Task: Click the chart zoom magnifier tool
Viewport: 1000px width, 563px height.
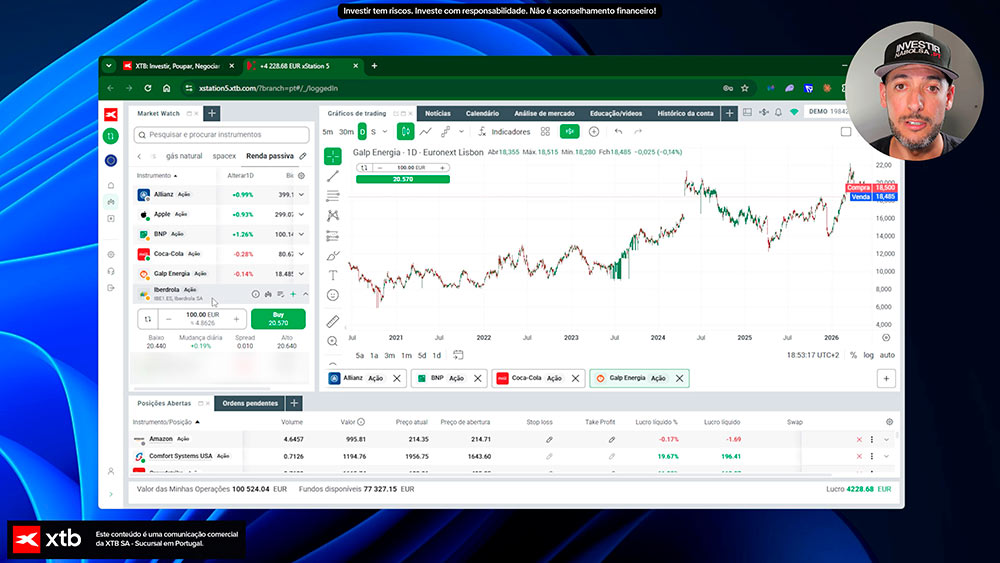Action: tap(333, 342)
